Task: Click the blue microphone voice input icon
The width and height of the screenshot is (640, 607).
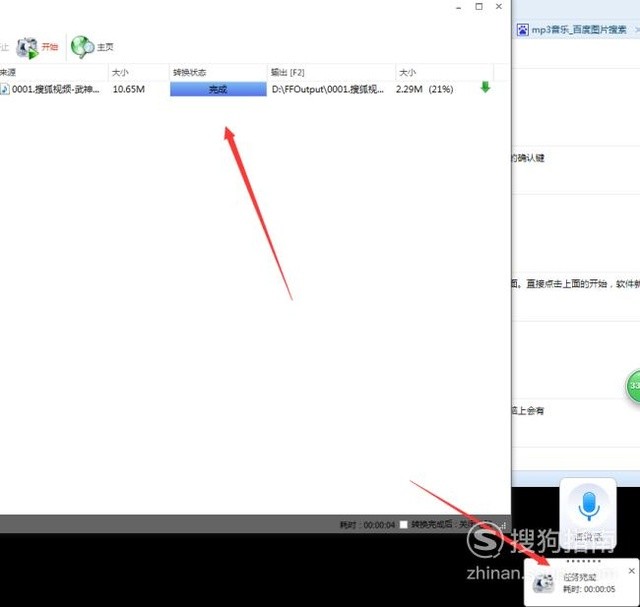Action: coord(589,506)
